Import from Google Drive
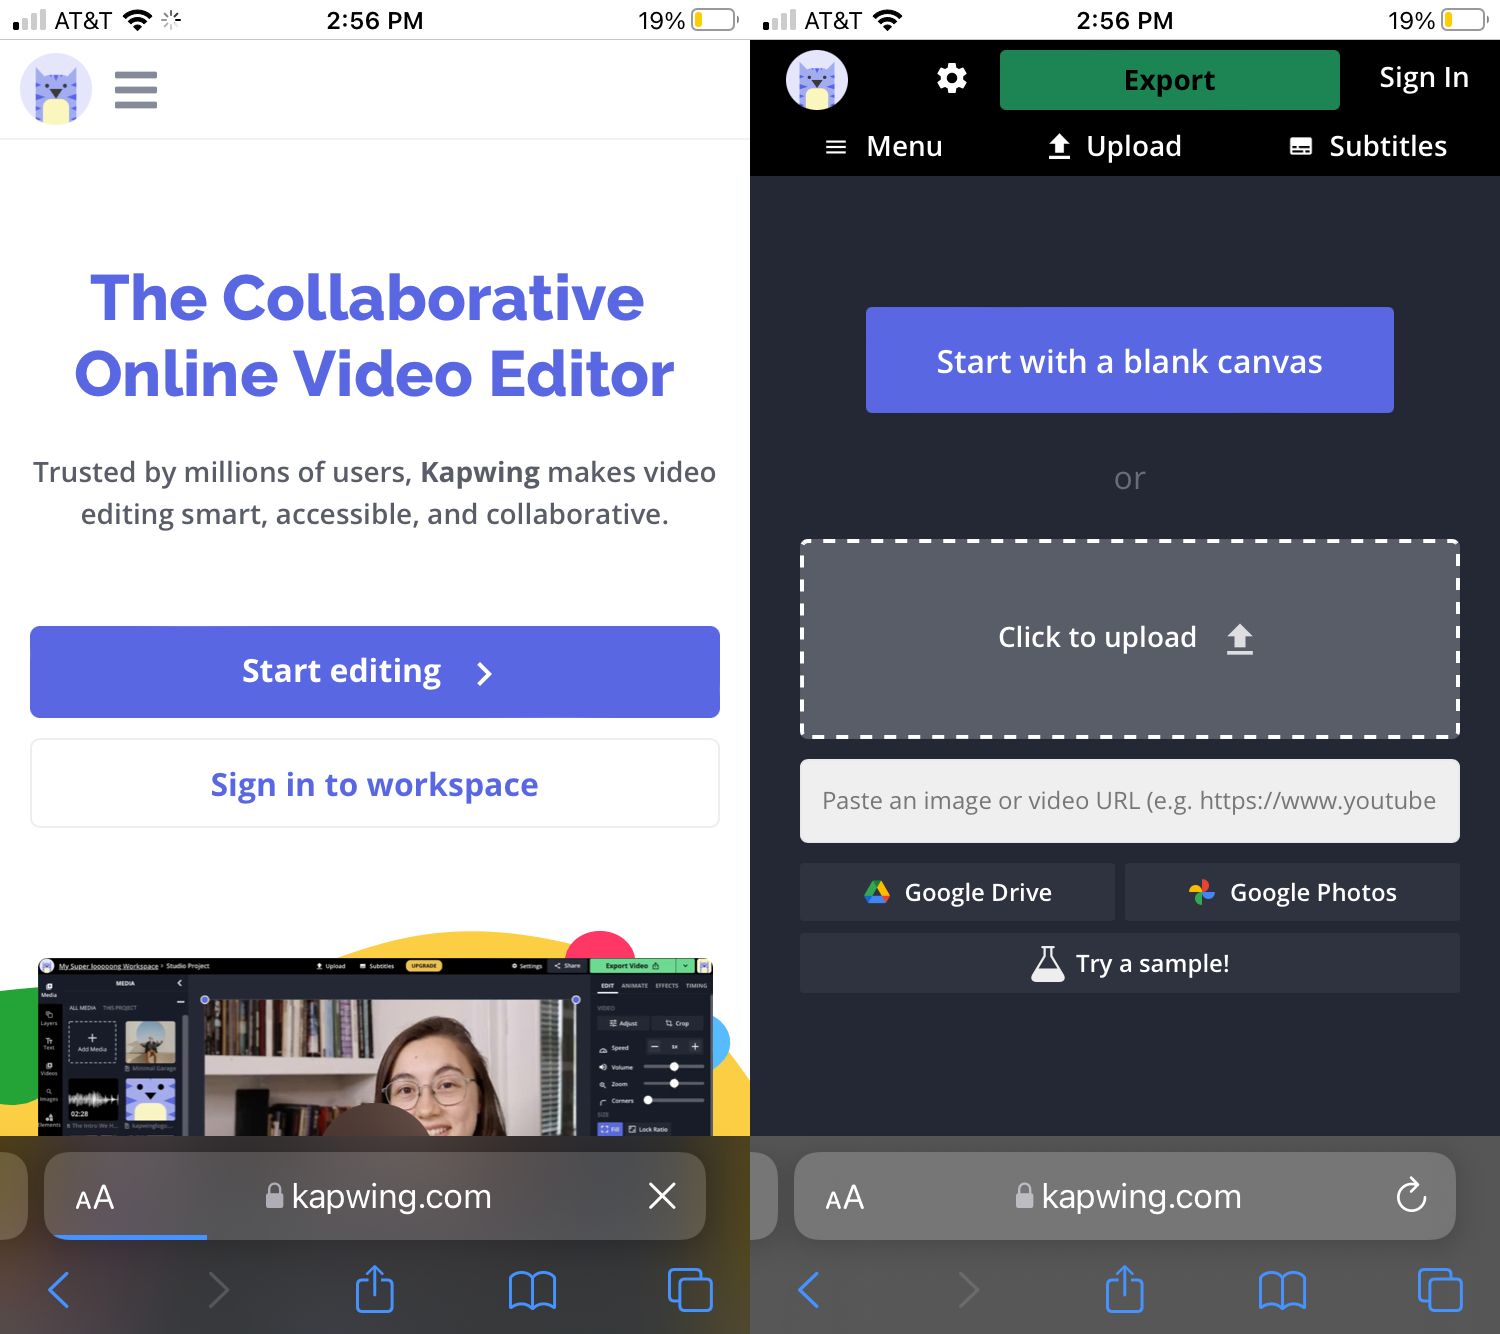Screen dimensions: 1500x1334 click(957, 892)
